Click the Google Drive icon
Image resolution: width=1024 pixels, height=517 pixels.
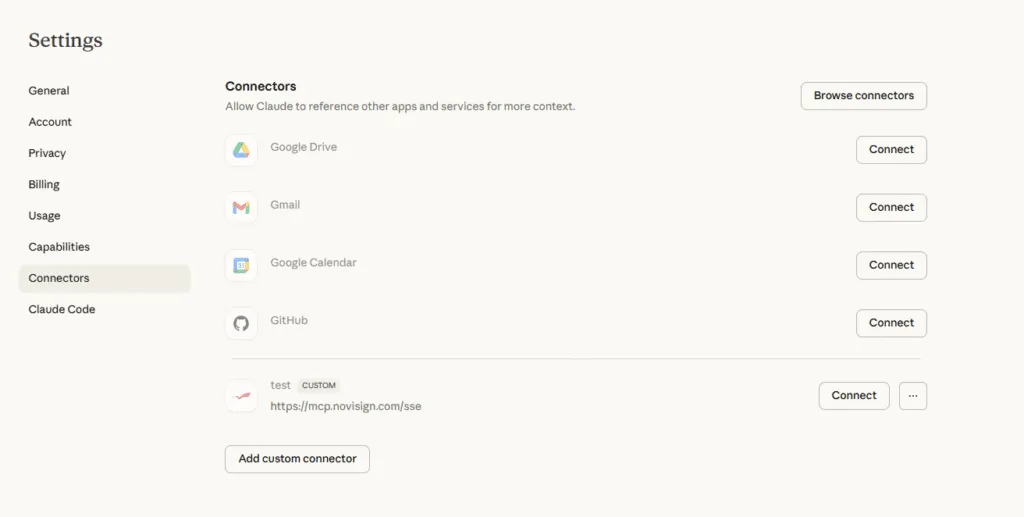pos(241,150)
